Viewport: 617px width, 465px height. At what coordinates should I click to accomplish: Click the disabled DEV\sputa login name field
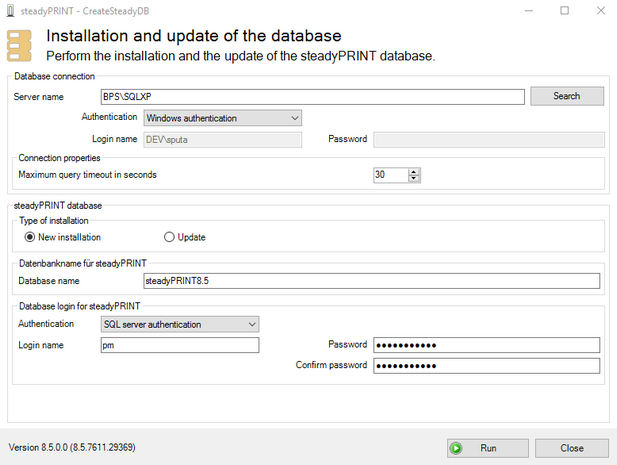pos(223,140)
